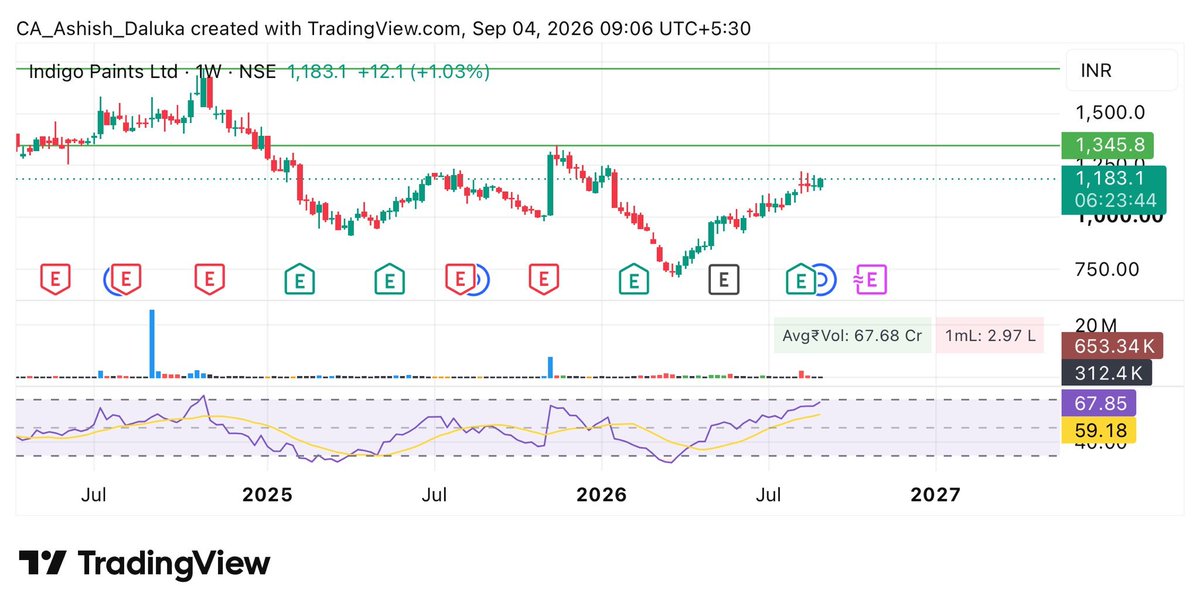This screenshot has height=611, width=1200.
Task: Click the 20 M volume axis label
Action: coord(1095,324)
